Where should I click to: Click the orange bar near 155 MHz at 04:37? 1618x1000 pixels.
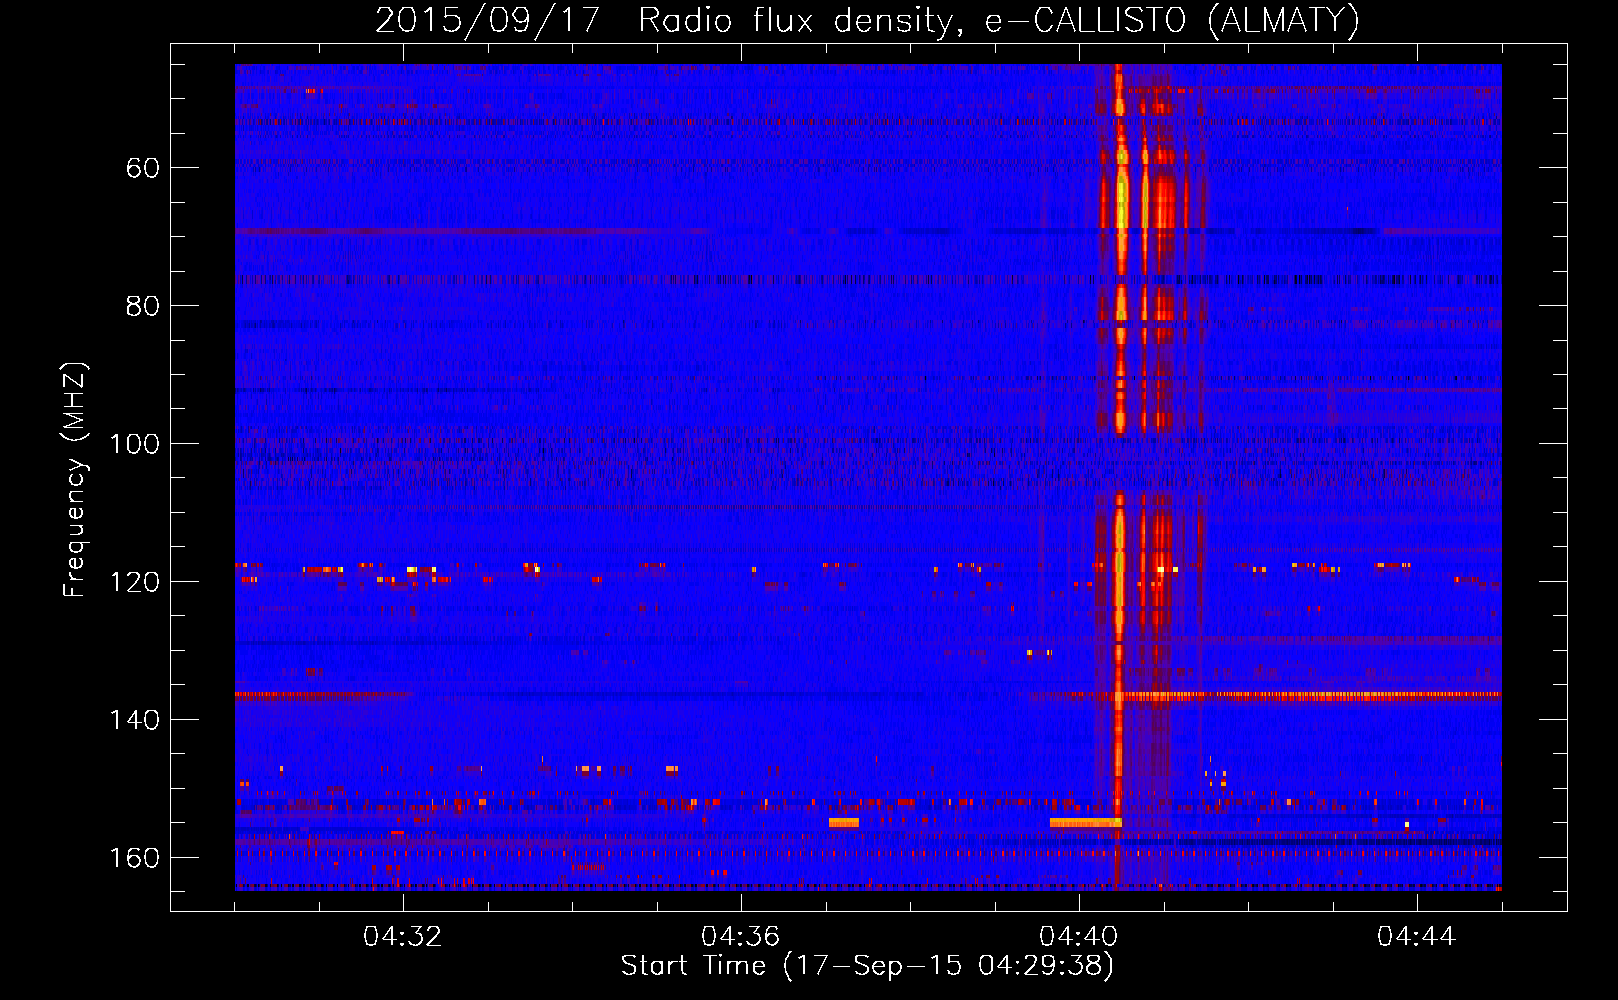(844, 822)
